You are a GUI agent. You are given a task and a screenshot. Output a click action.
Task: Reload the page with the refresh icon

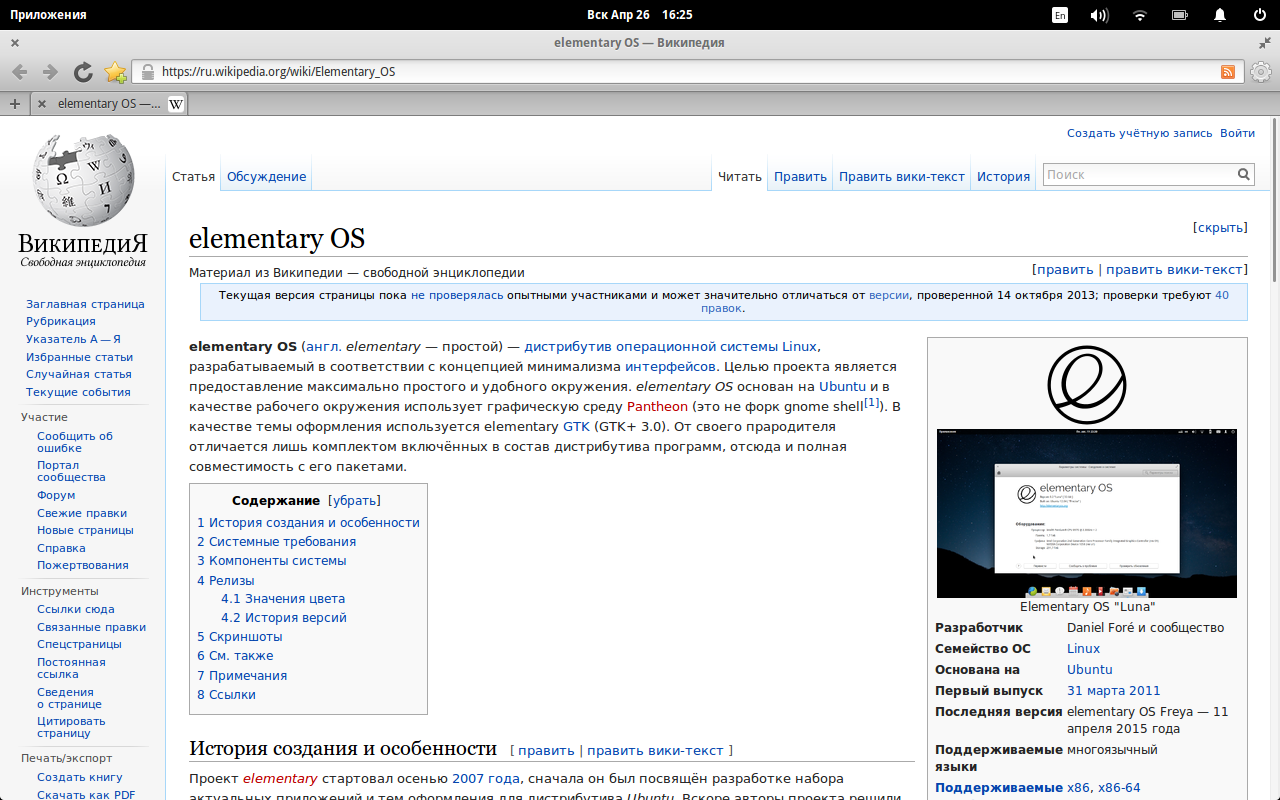coord(83,72)
